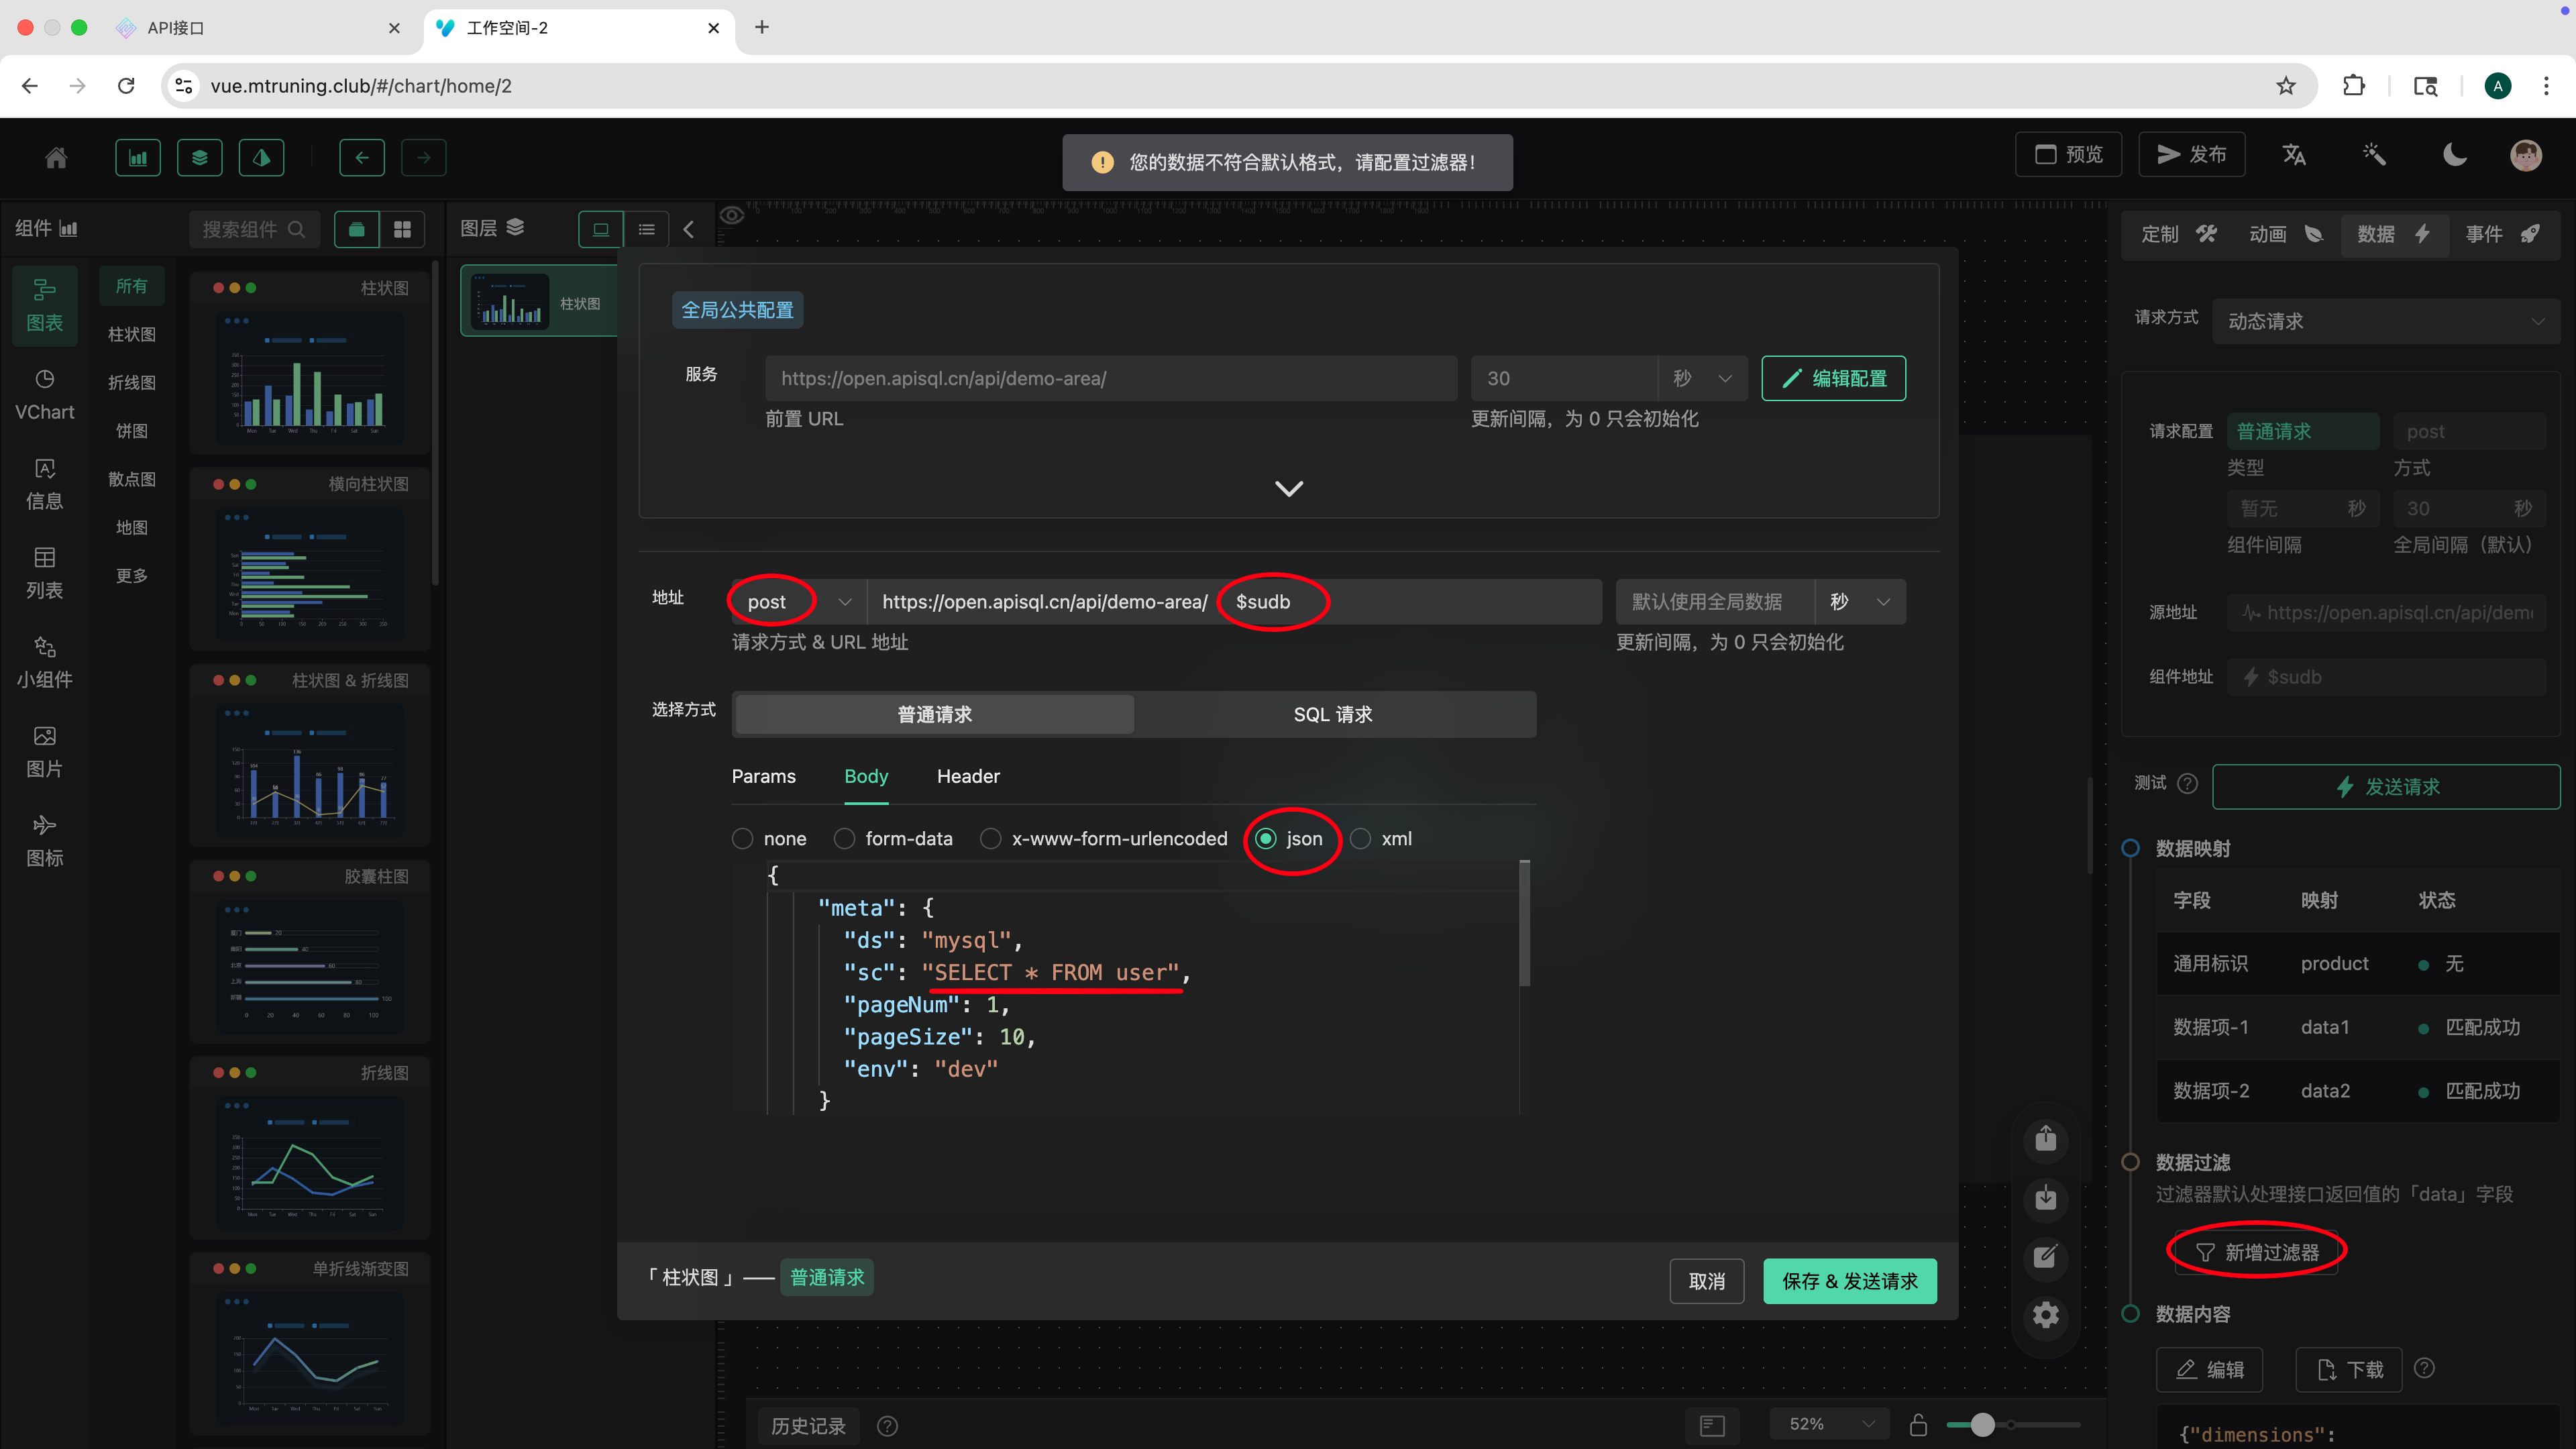
Task: Click the magic wand theme icon
Action: pyautogui.click(x=2374, y=155)
